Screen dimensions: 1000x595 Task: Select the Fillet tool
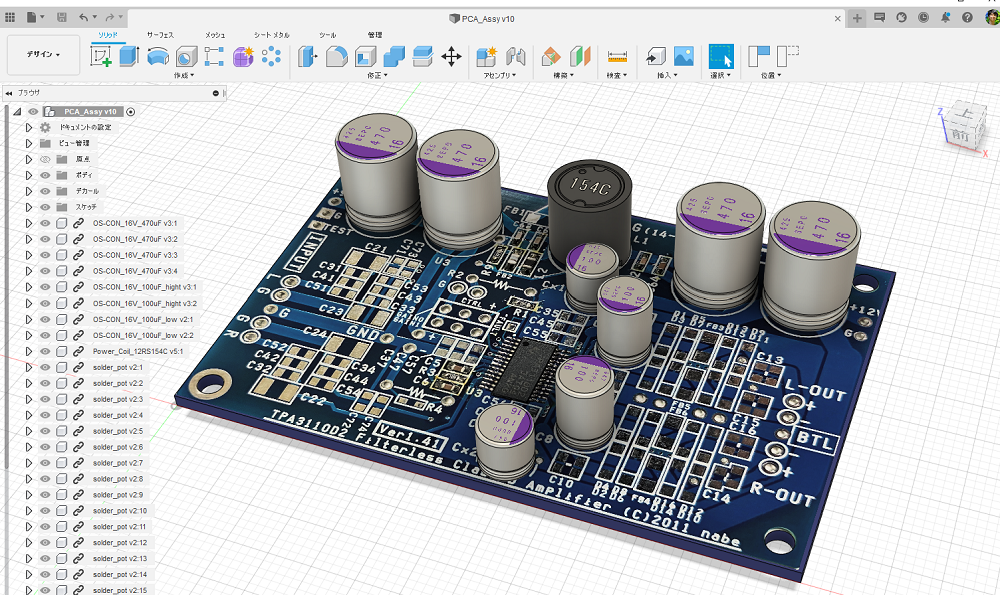click(337, 57)
